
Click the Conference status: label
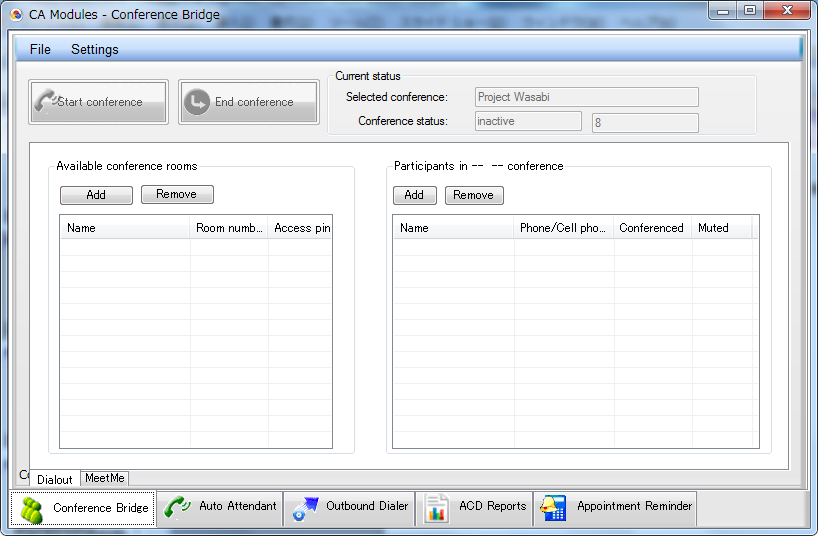403,121
